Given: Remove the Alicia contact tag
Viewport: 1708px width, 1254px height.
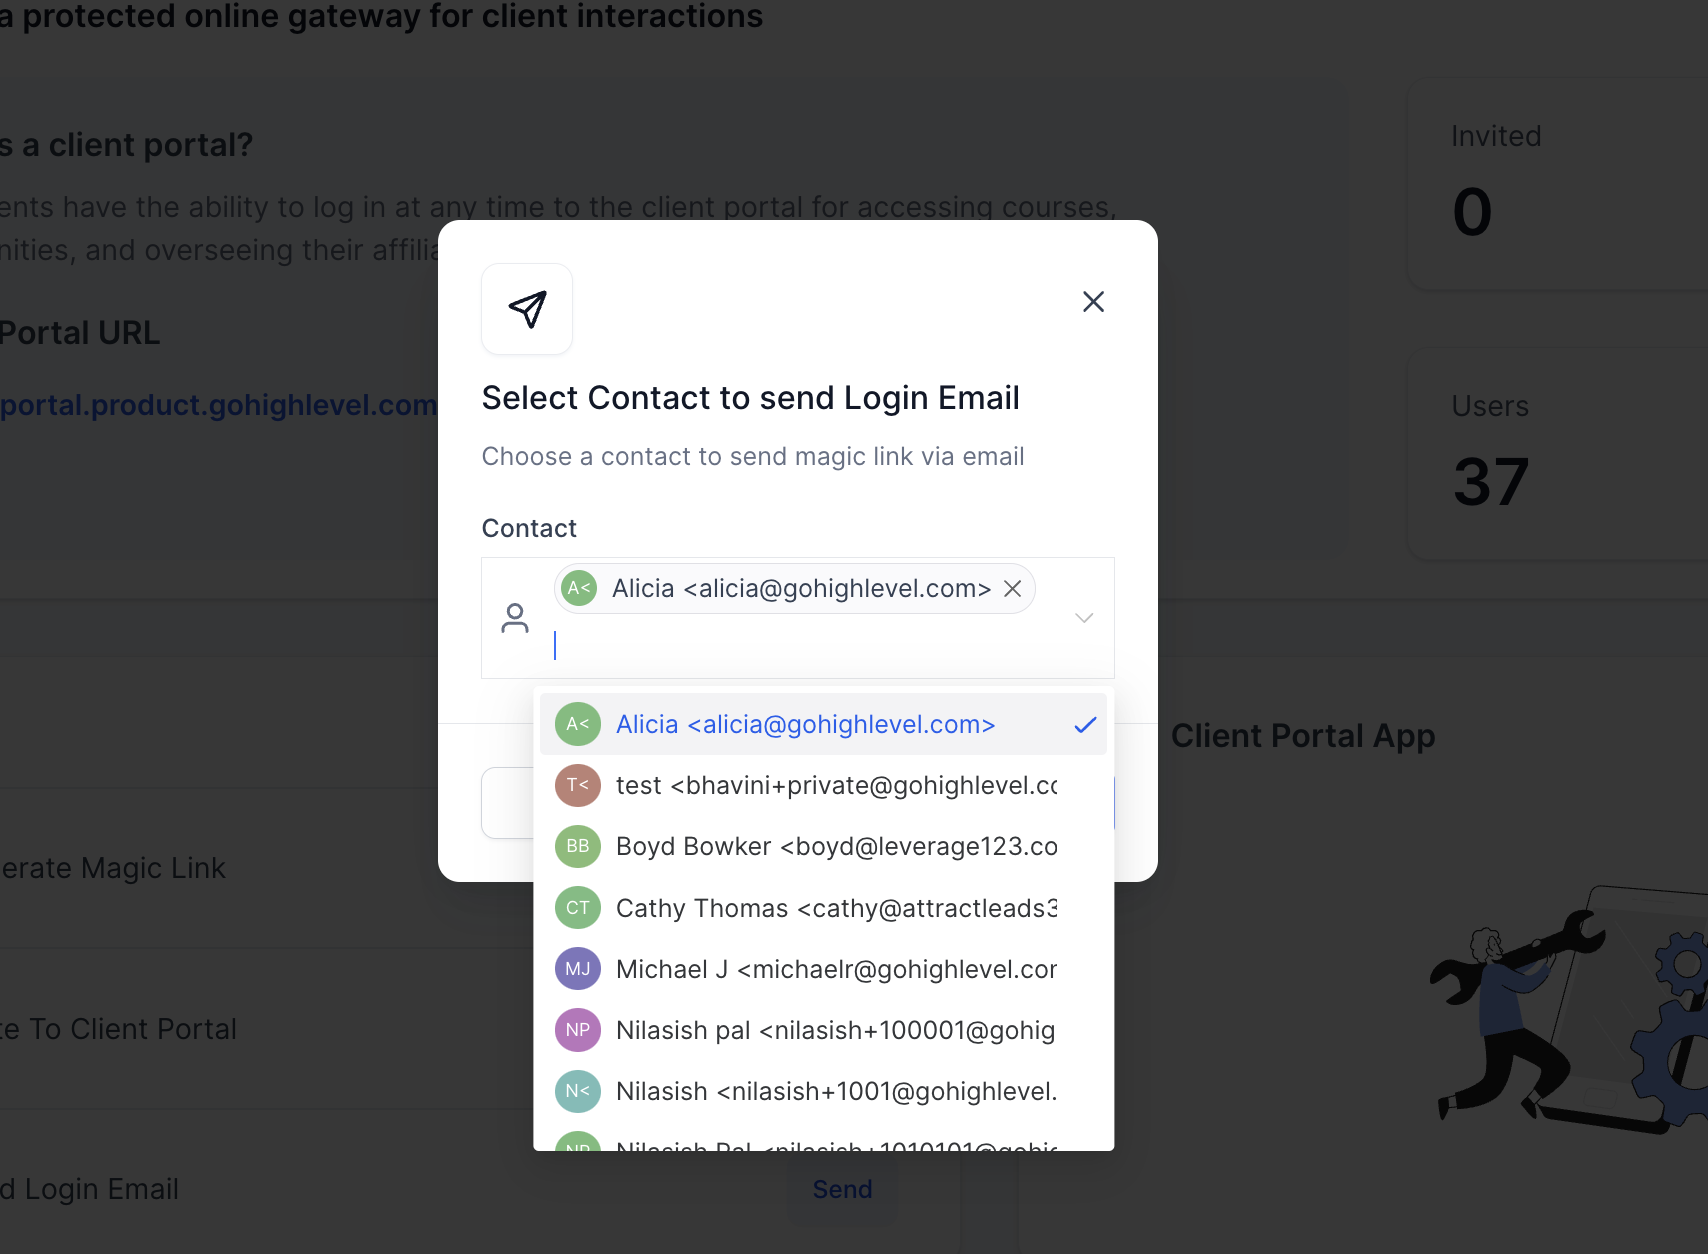Looking at the screenshot, I should [x=1012, y=588].
